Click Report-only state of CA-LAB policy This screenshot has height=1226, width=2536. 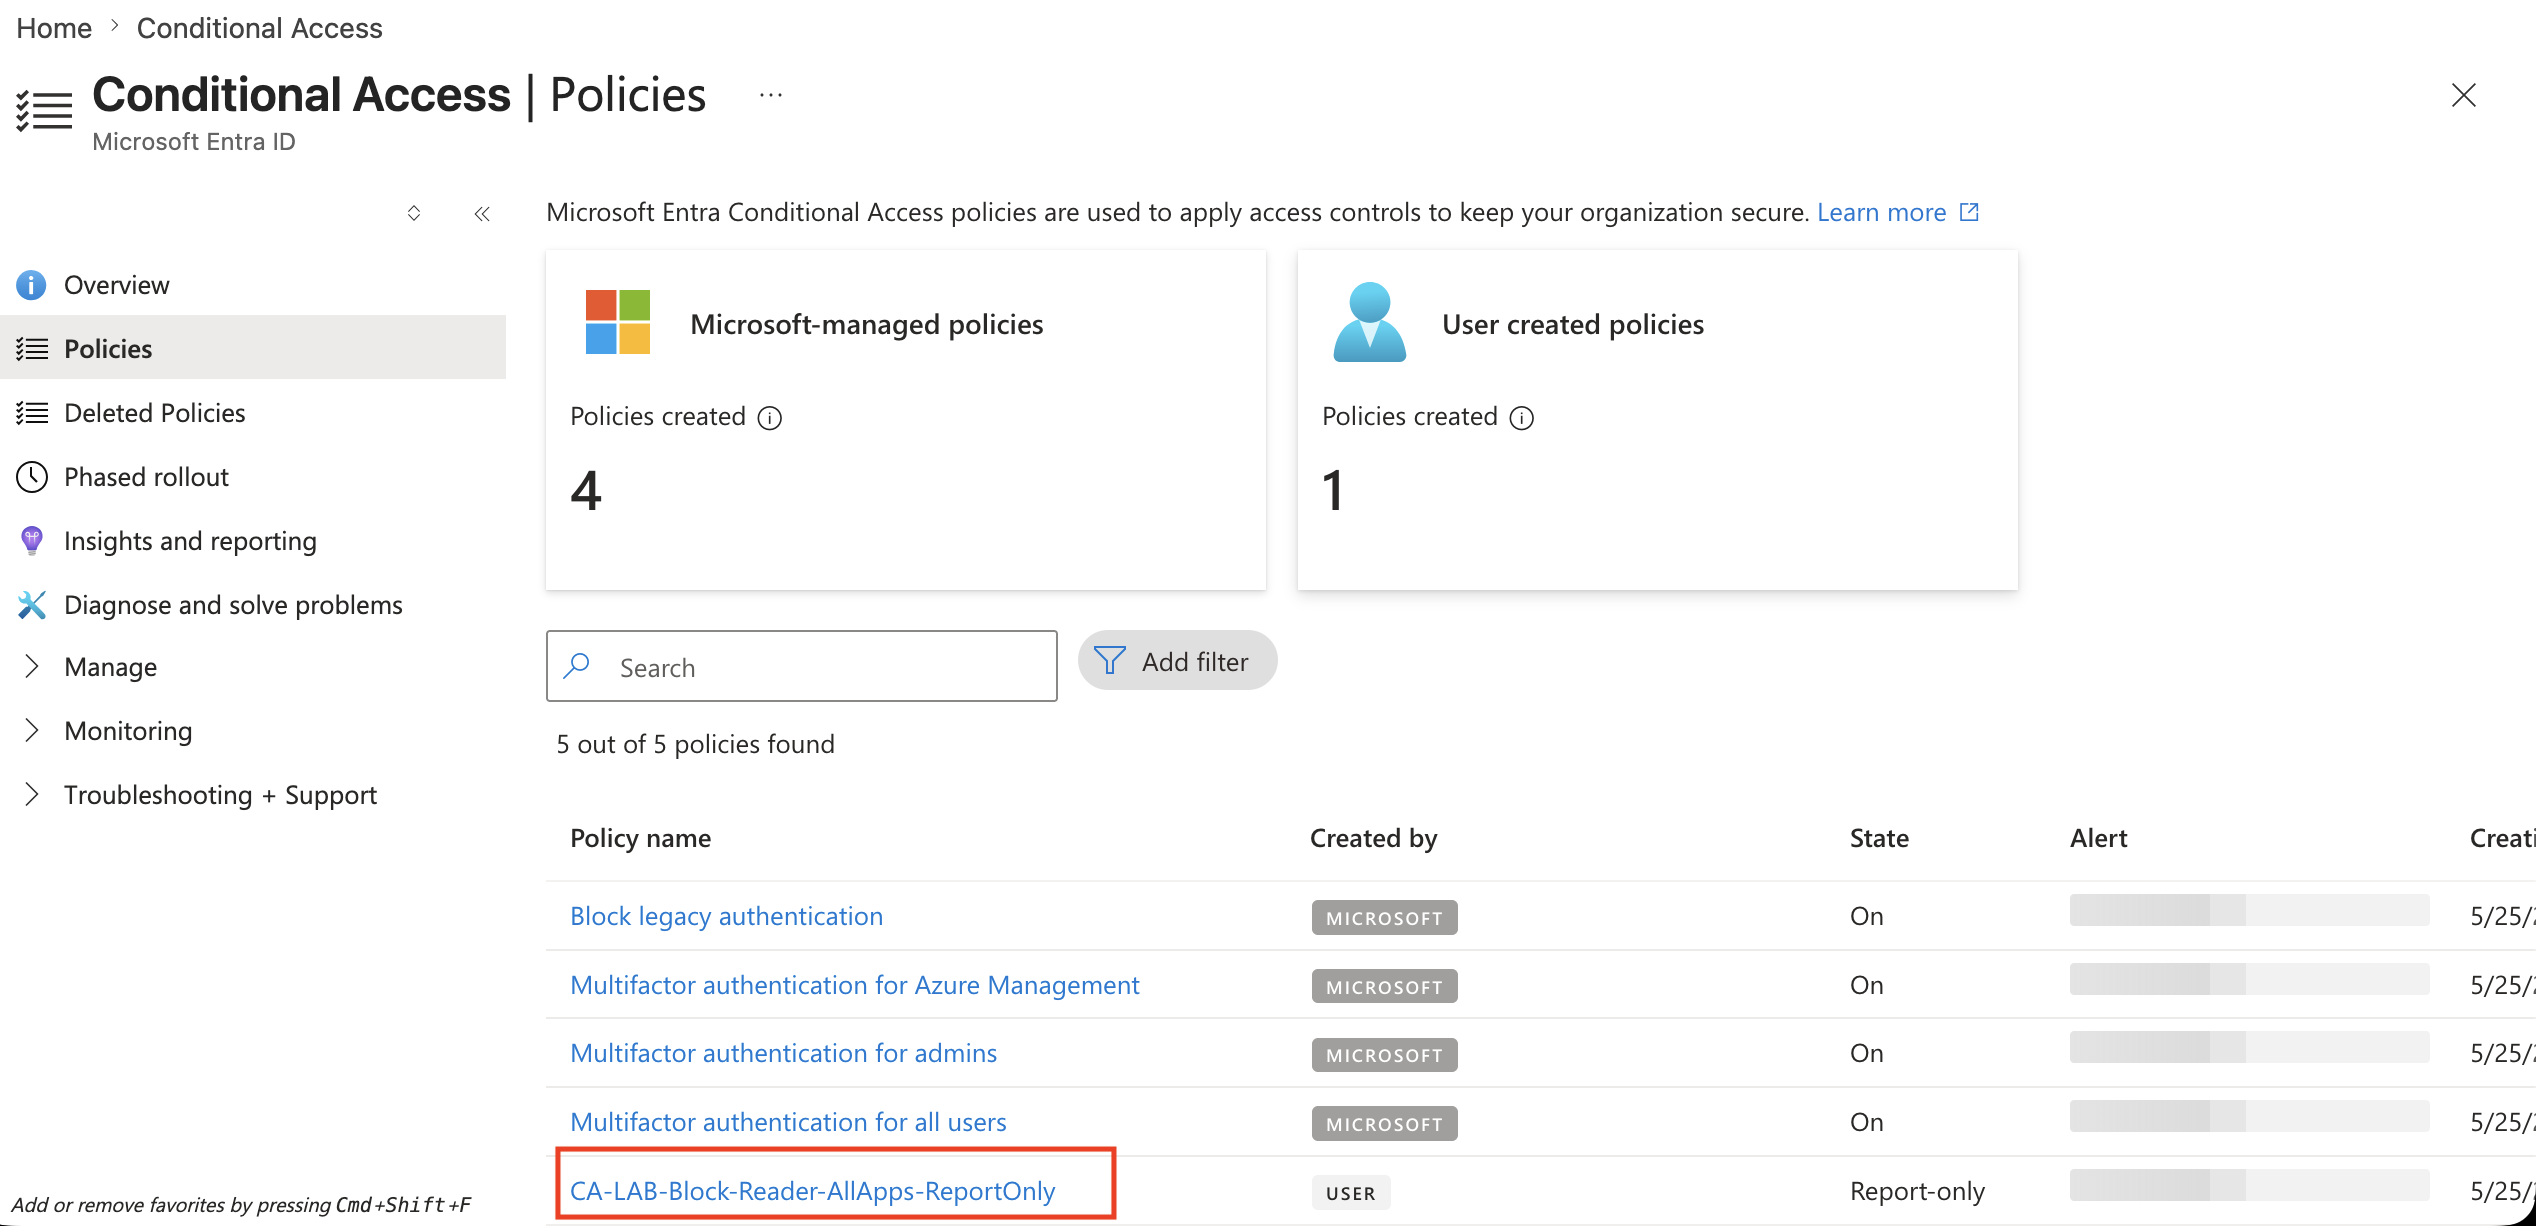click(x=1918, y=1191)
